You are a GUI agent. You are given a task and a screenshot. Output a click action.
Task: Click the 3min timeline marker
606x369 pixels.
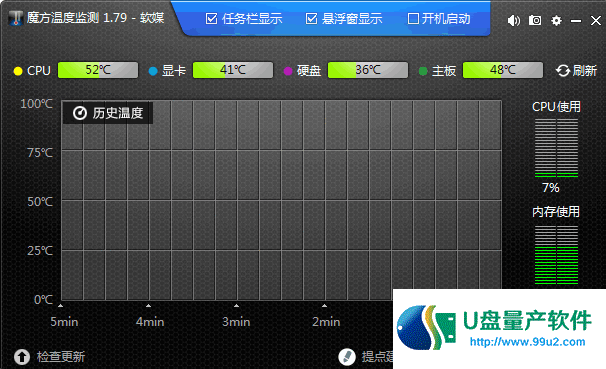click(x=236, y=321)
